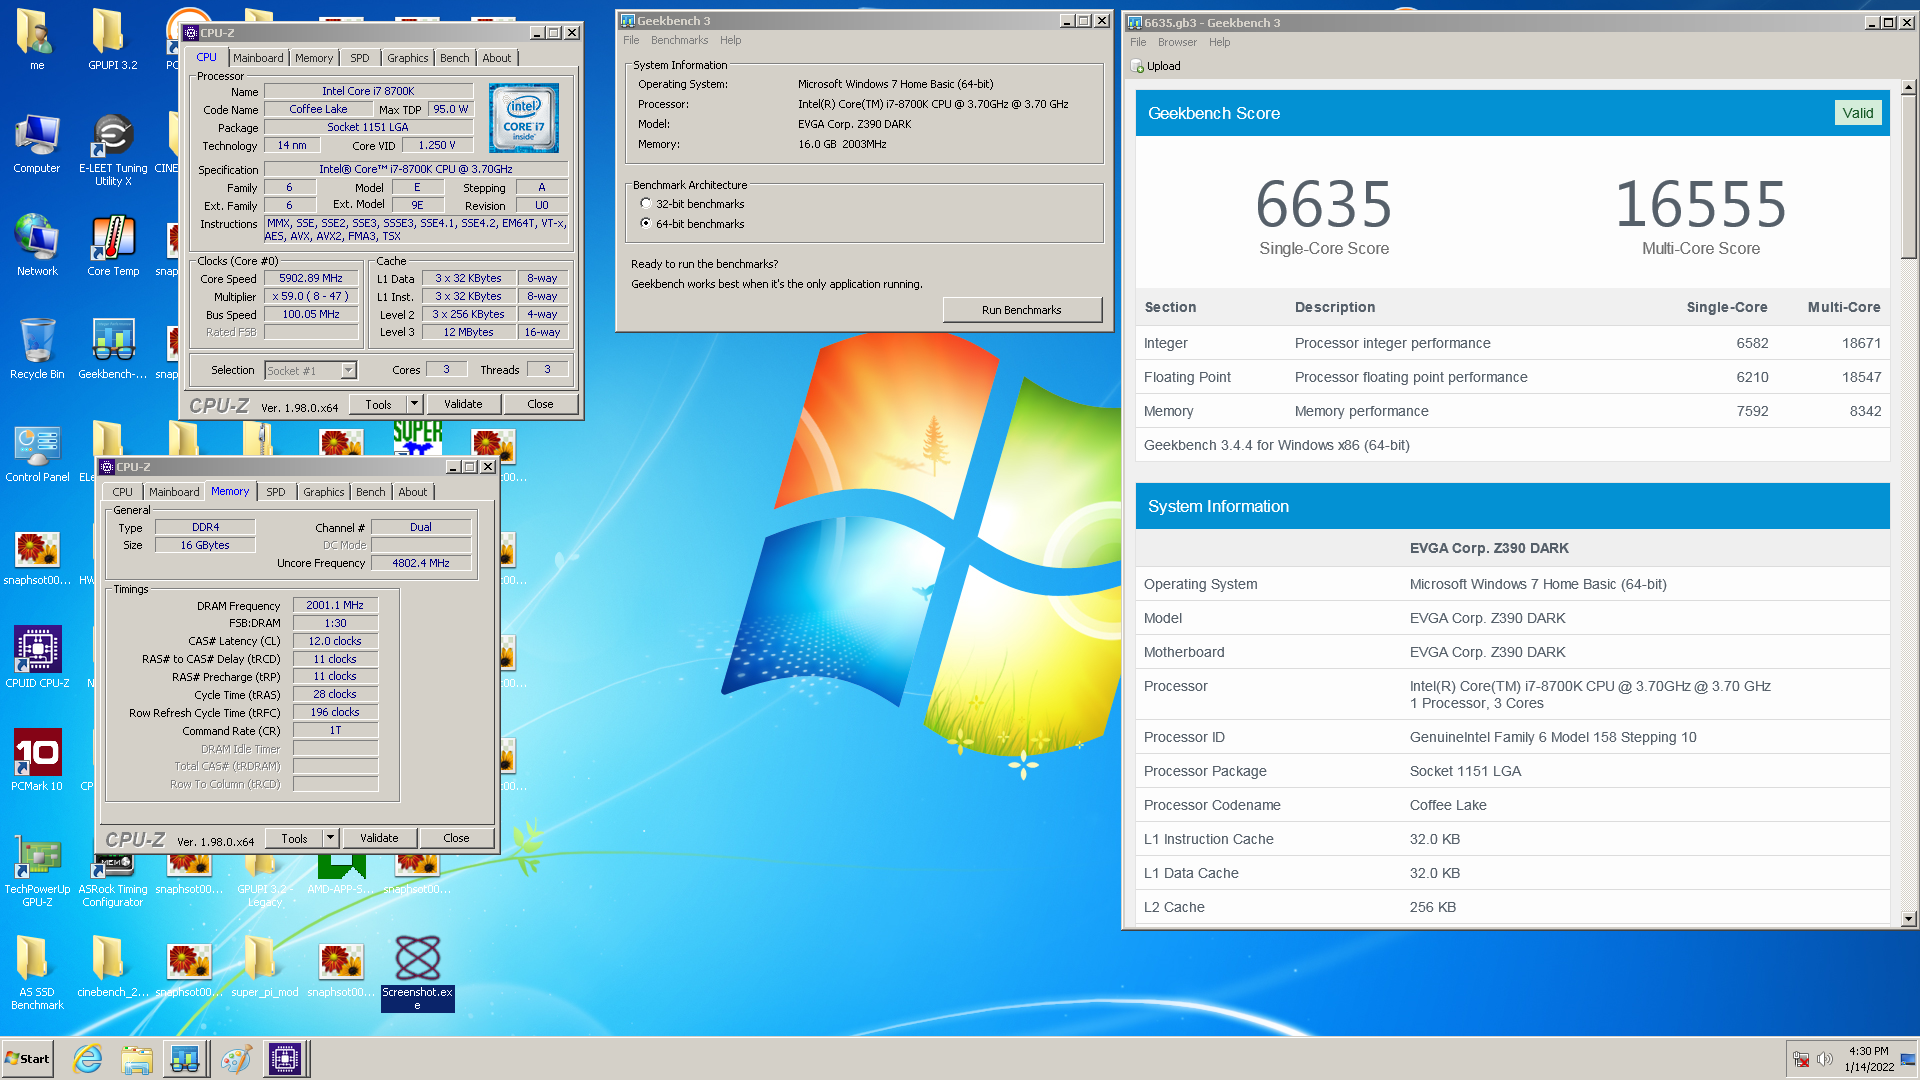This screenshot has height=1080, width=1920.
Task: Switch to Geekbench taskbar button
Action: tap(185, 1059)
